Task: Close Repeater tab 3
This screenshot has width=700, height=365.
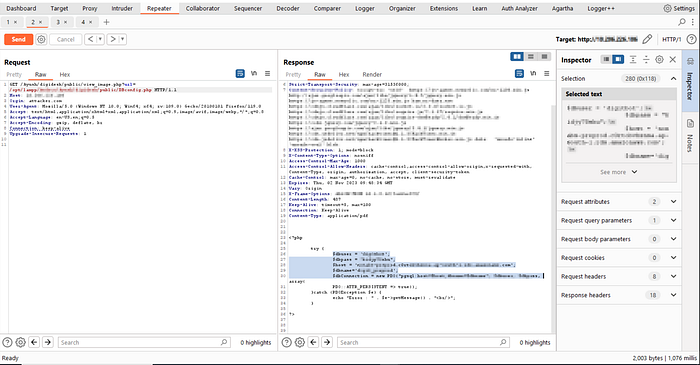Action: tap(65, 22)
